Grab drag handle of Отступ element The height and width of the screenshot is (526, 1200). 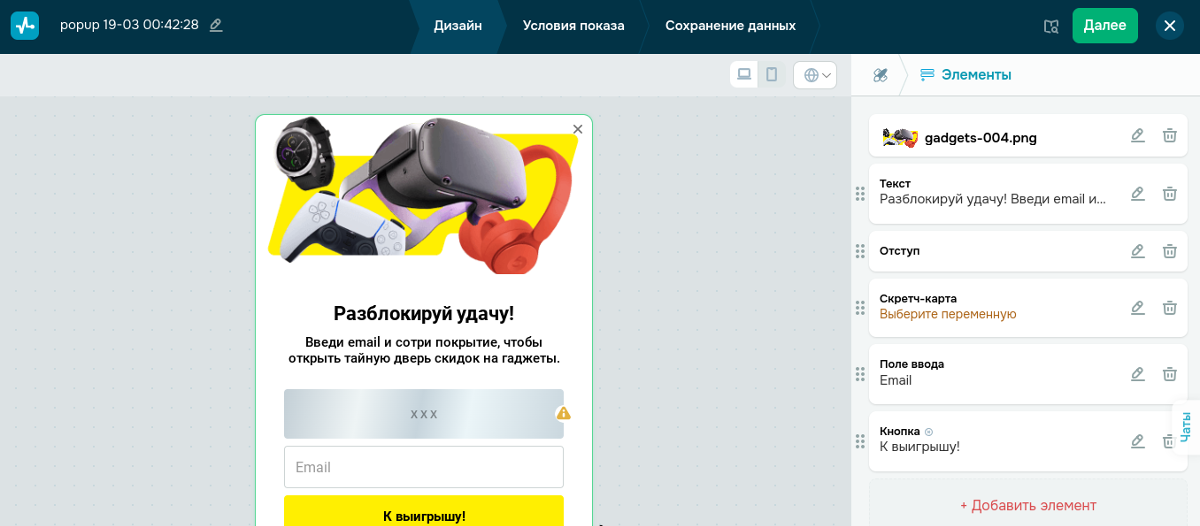[x=860, y=251]
